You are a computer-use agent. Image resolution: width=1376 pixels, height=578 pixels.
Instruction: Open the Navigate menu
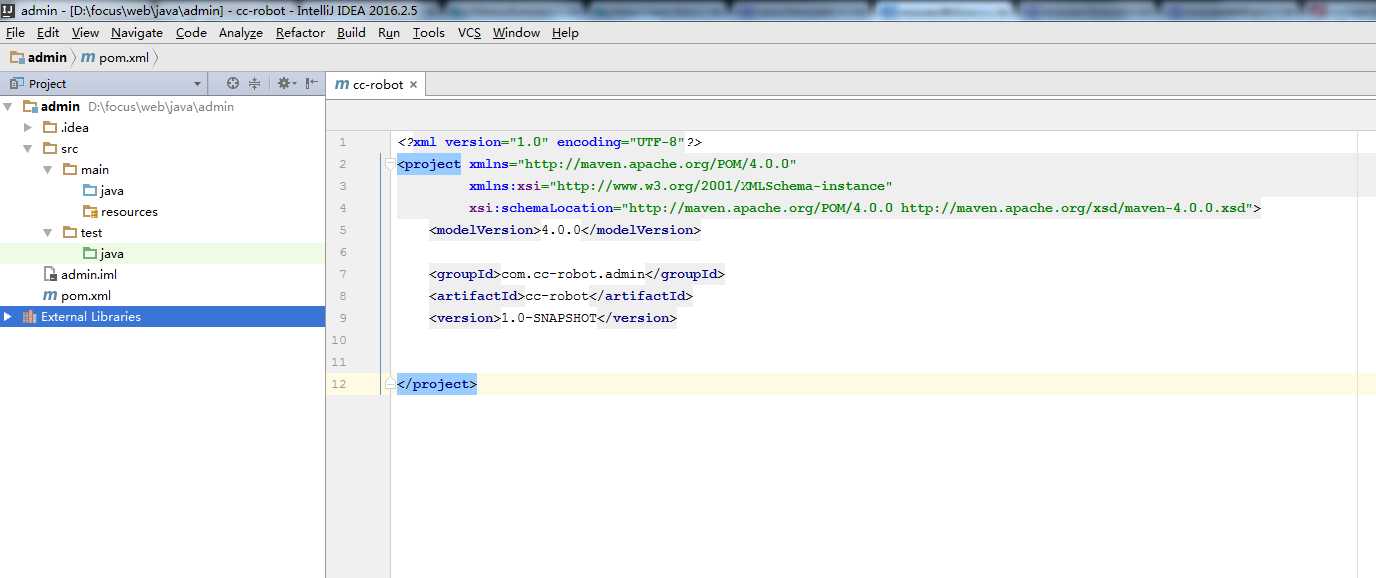[x=137, y=32]
